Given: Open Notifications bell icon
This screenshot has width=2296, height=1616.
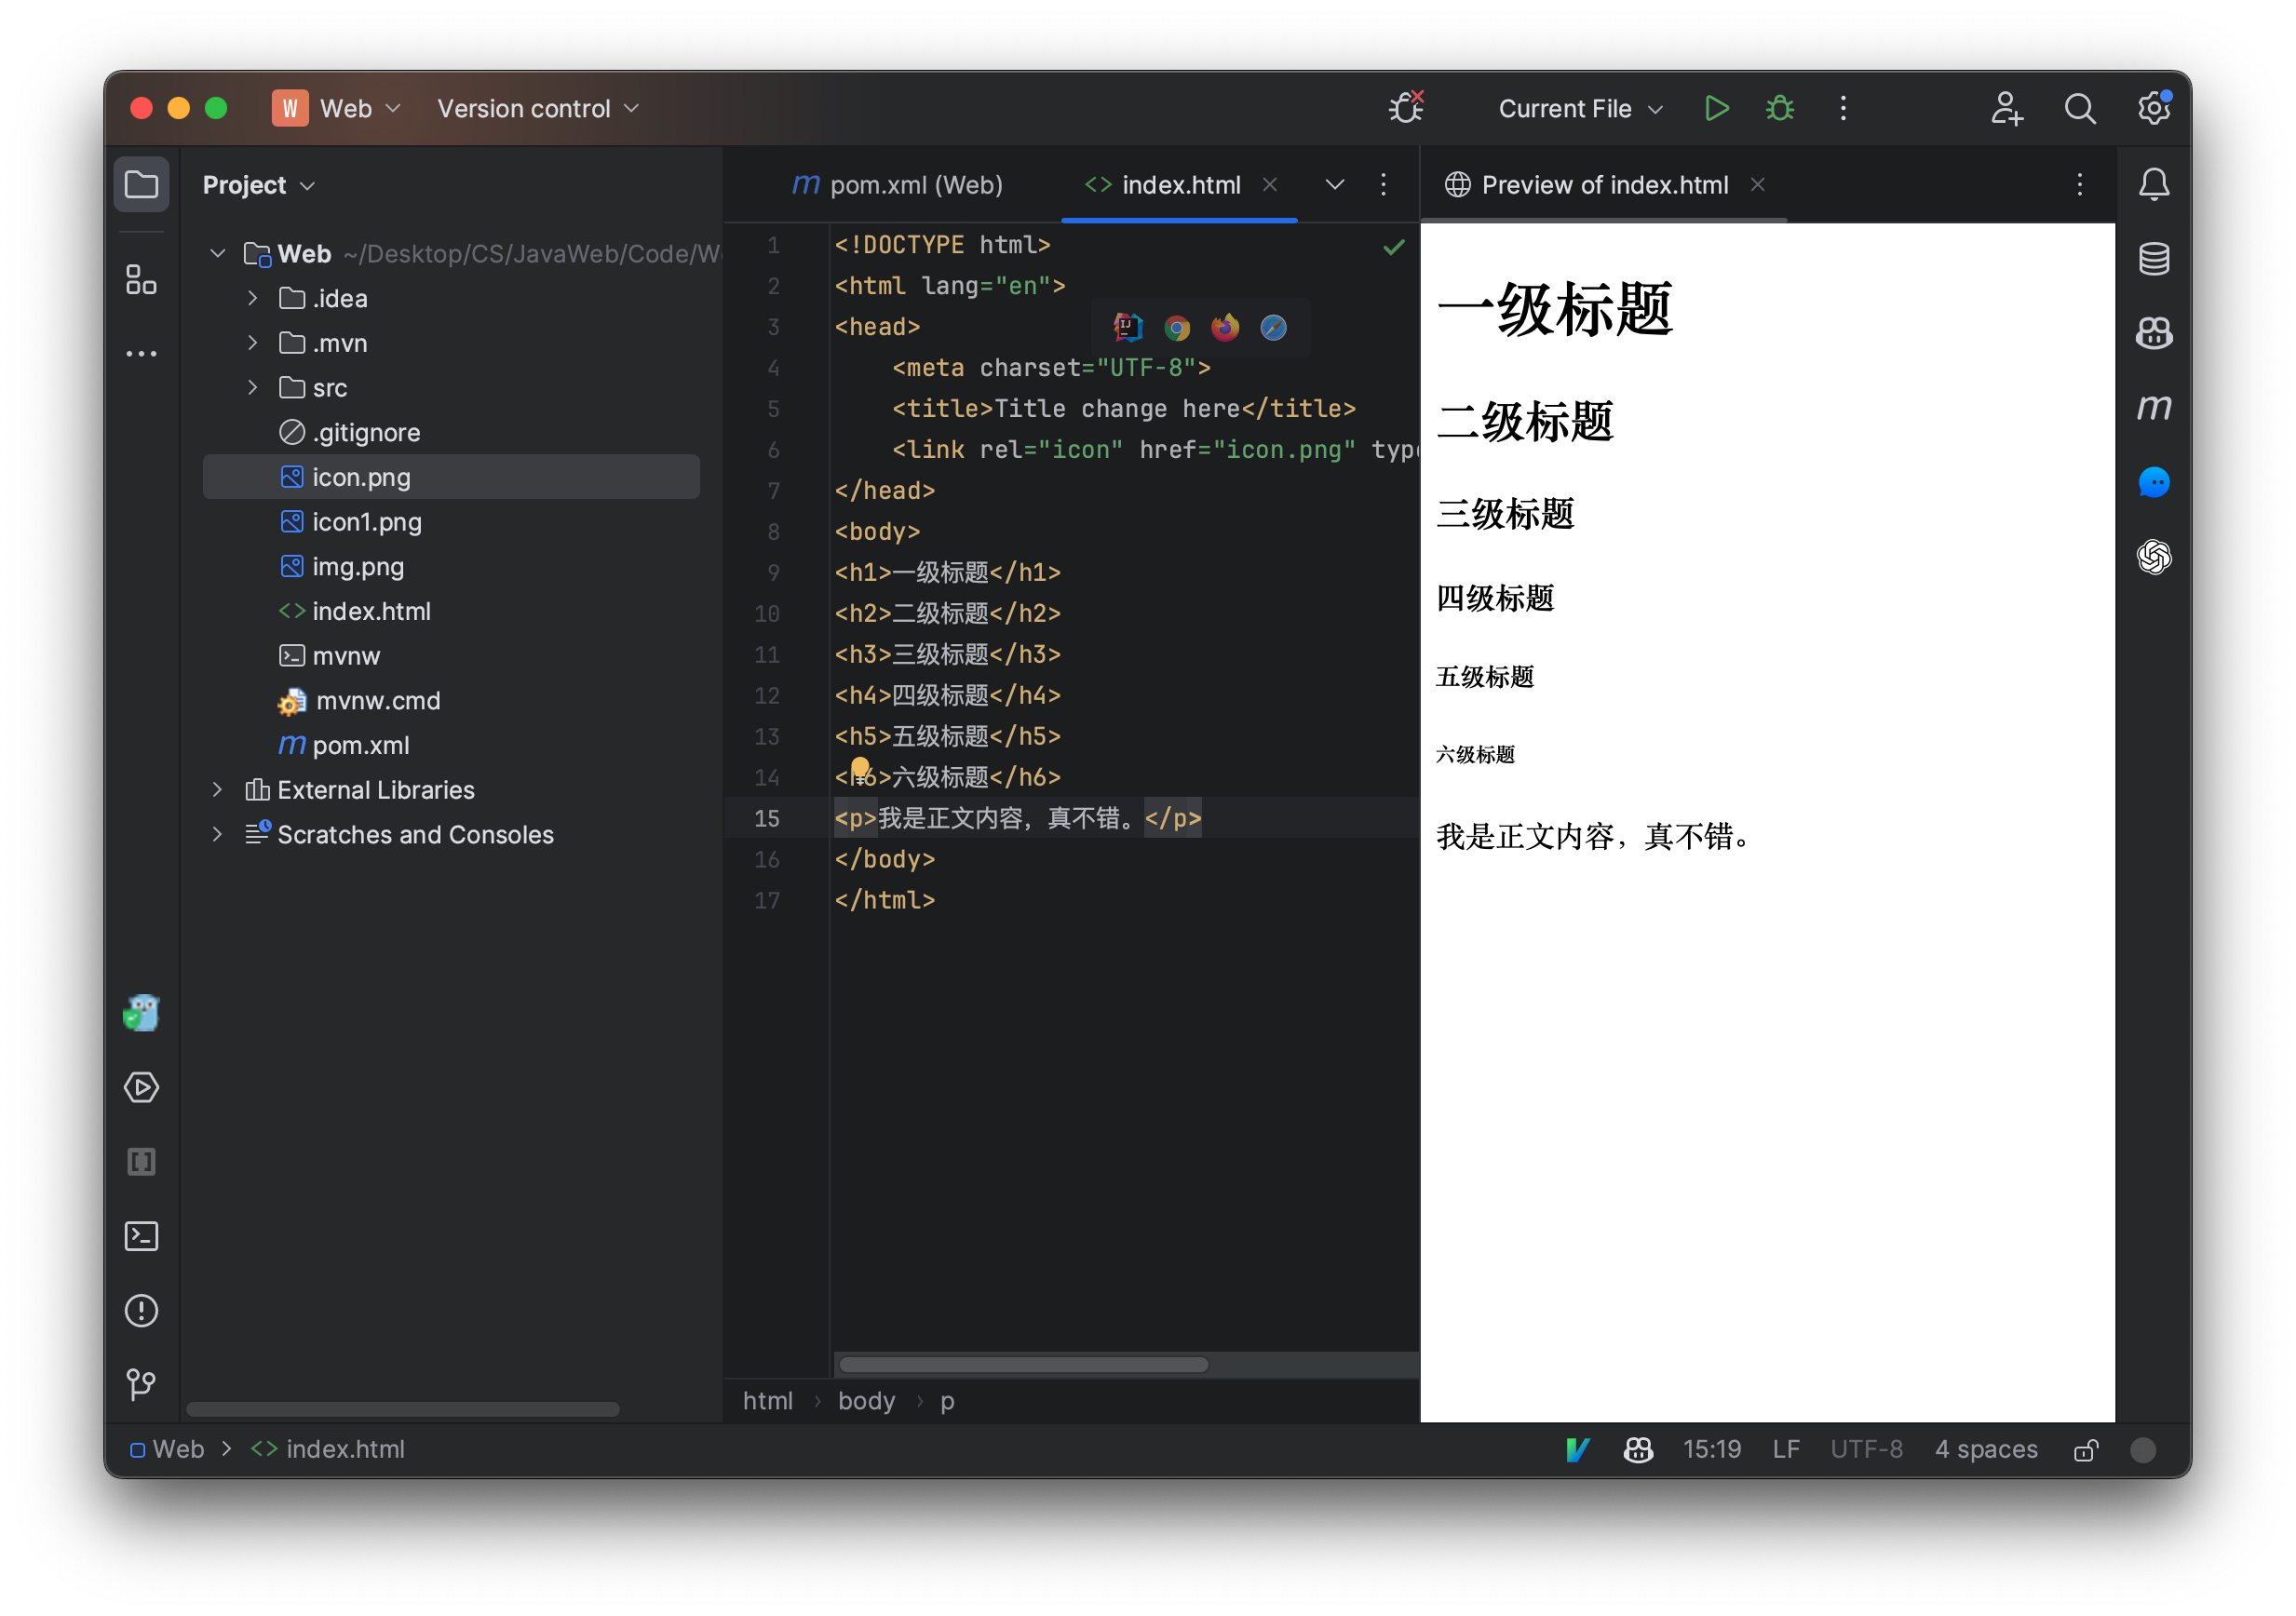Looking at the screenshot, I should tap(2153, 184).
